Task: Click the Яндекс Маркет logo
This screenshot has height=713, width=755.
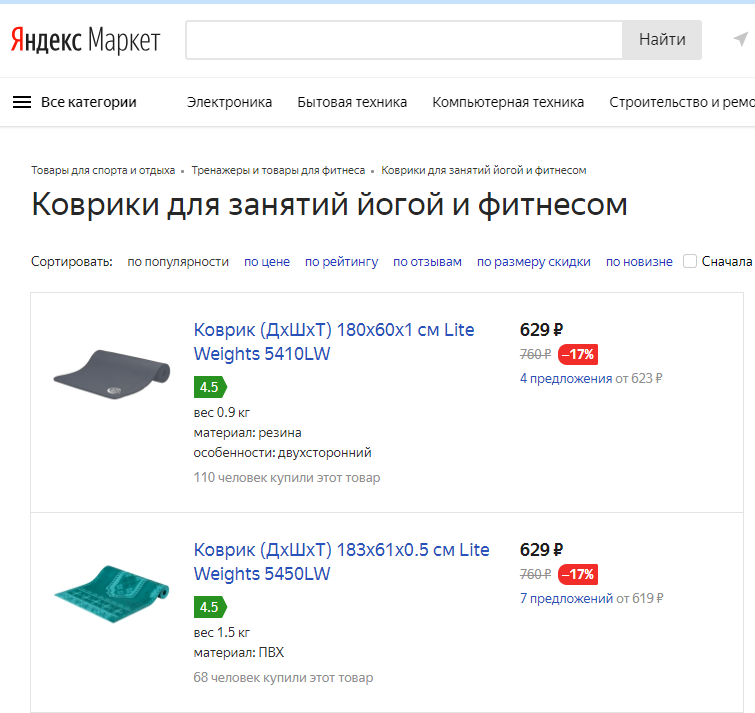Action: 85,40
